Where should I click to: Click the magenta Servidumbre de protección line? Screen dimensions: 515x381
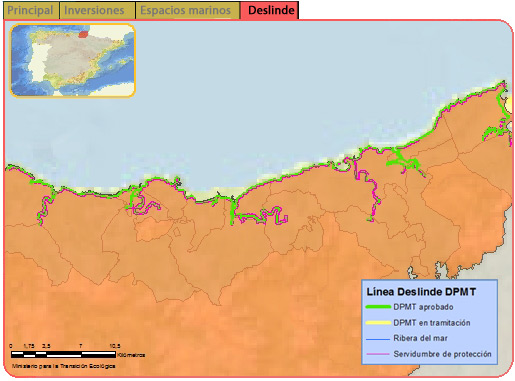[x=378, y=354]
